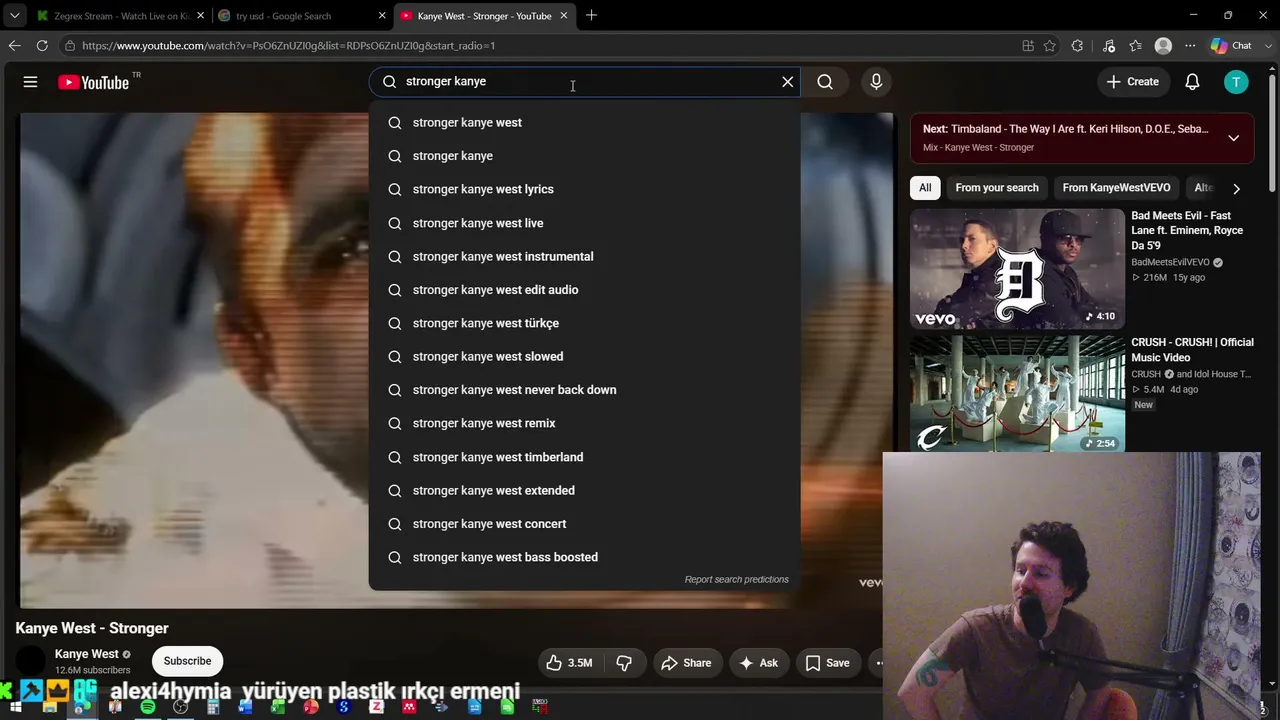Open the YouTube guide hamburger menu

30,82
